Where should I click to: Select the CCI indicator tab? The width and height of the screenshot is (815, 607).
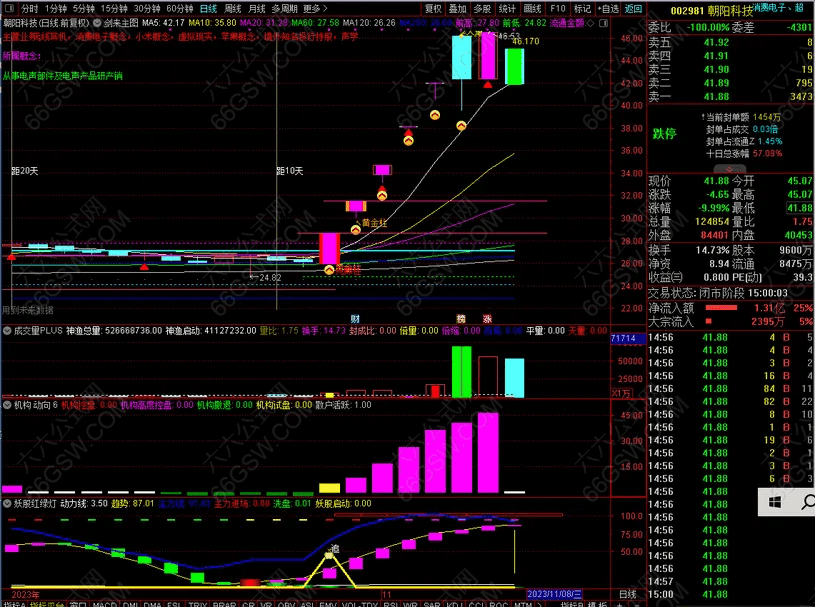[x=476, y=603]
